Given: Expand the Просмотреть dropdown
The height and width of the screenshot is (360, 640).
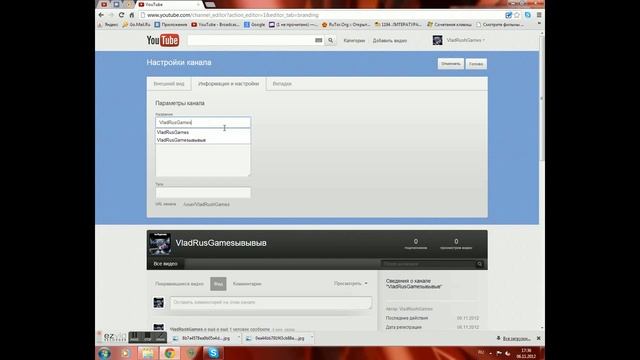Looking at the screenshot, I should click(351, 283).
